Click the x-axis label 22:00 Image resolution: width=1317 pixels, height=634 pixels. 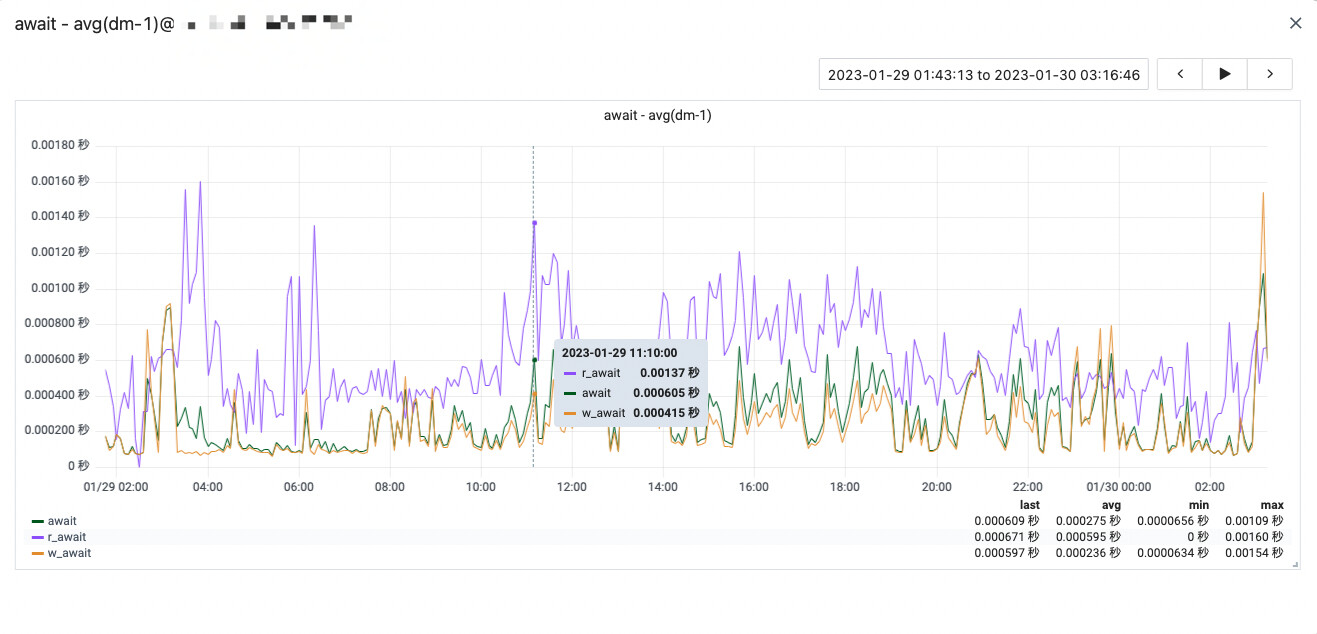(x=1027, y=487)
